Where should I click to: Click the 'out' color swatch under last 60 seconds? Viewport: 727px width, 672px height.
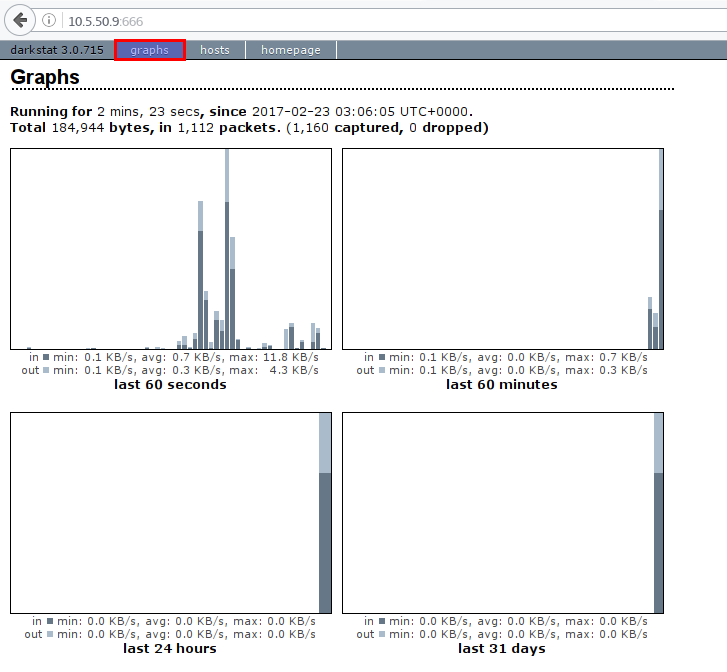pos(46,370)
